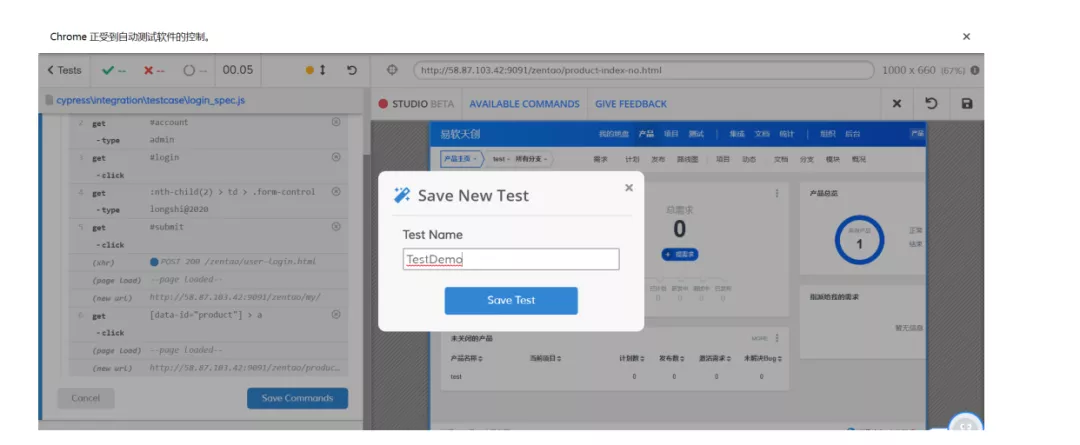Click the rerun tests icon in reporter header
The image size is (1080, 445).
click(x=352, y=70)
